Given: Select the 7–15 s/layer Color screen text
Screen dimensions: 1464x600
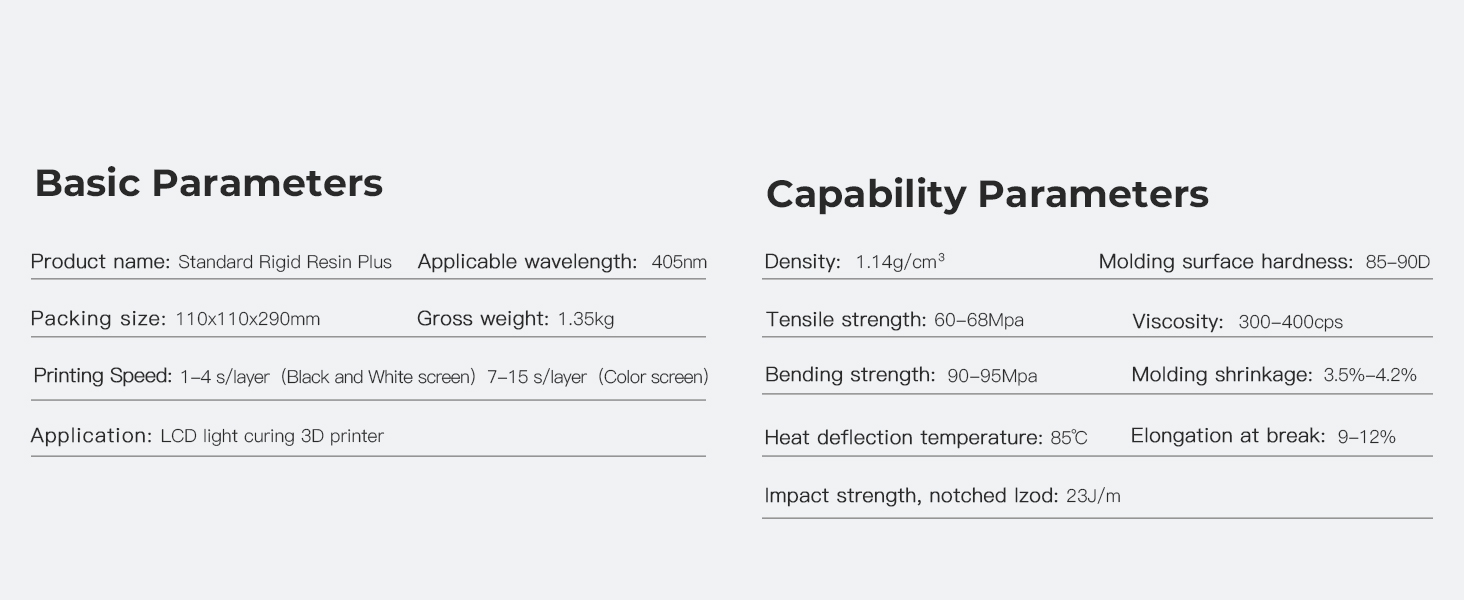Looking at the screenshot, I should coord(597,377).
